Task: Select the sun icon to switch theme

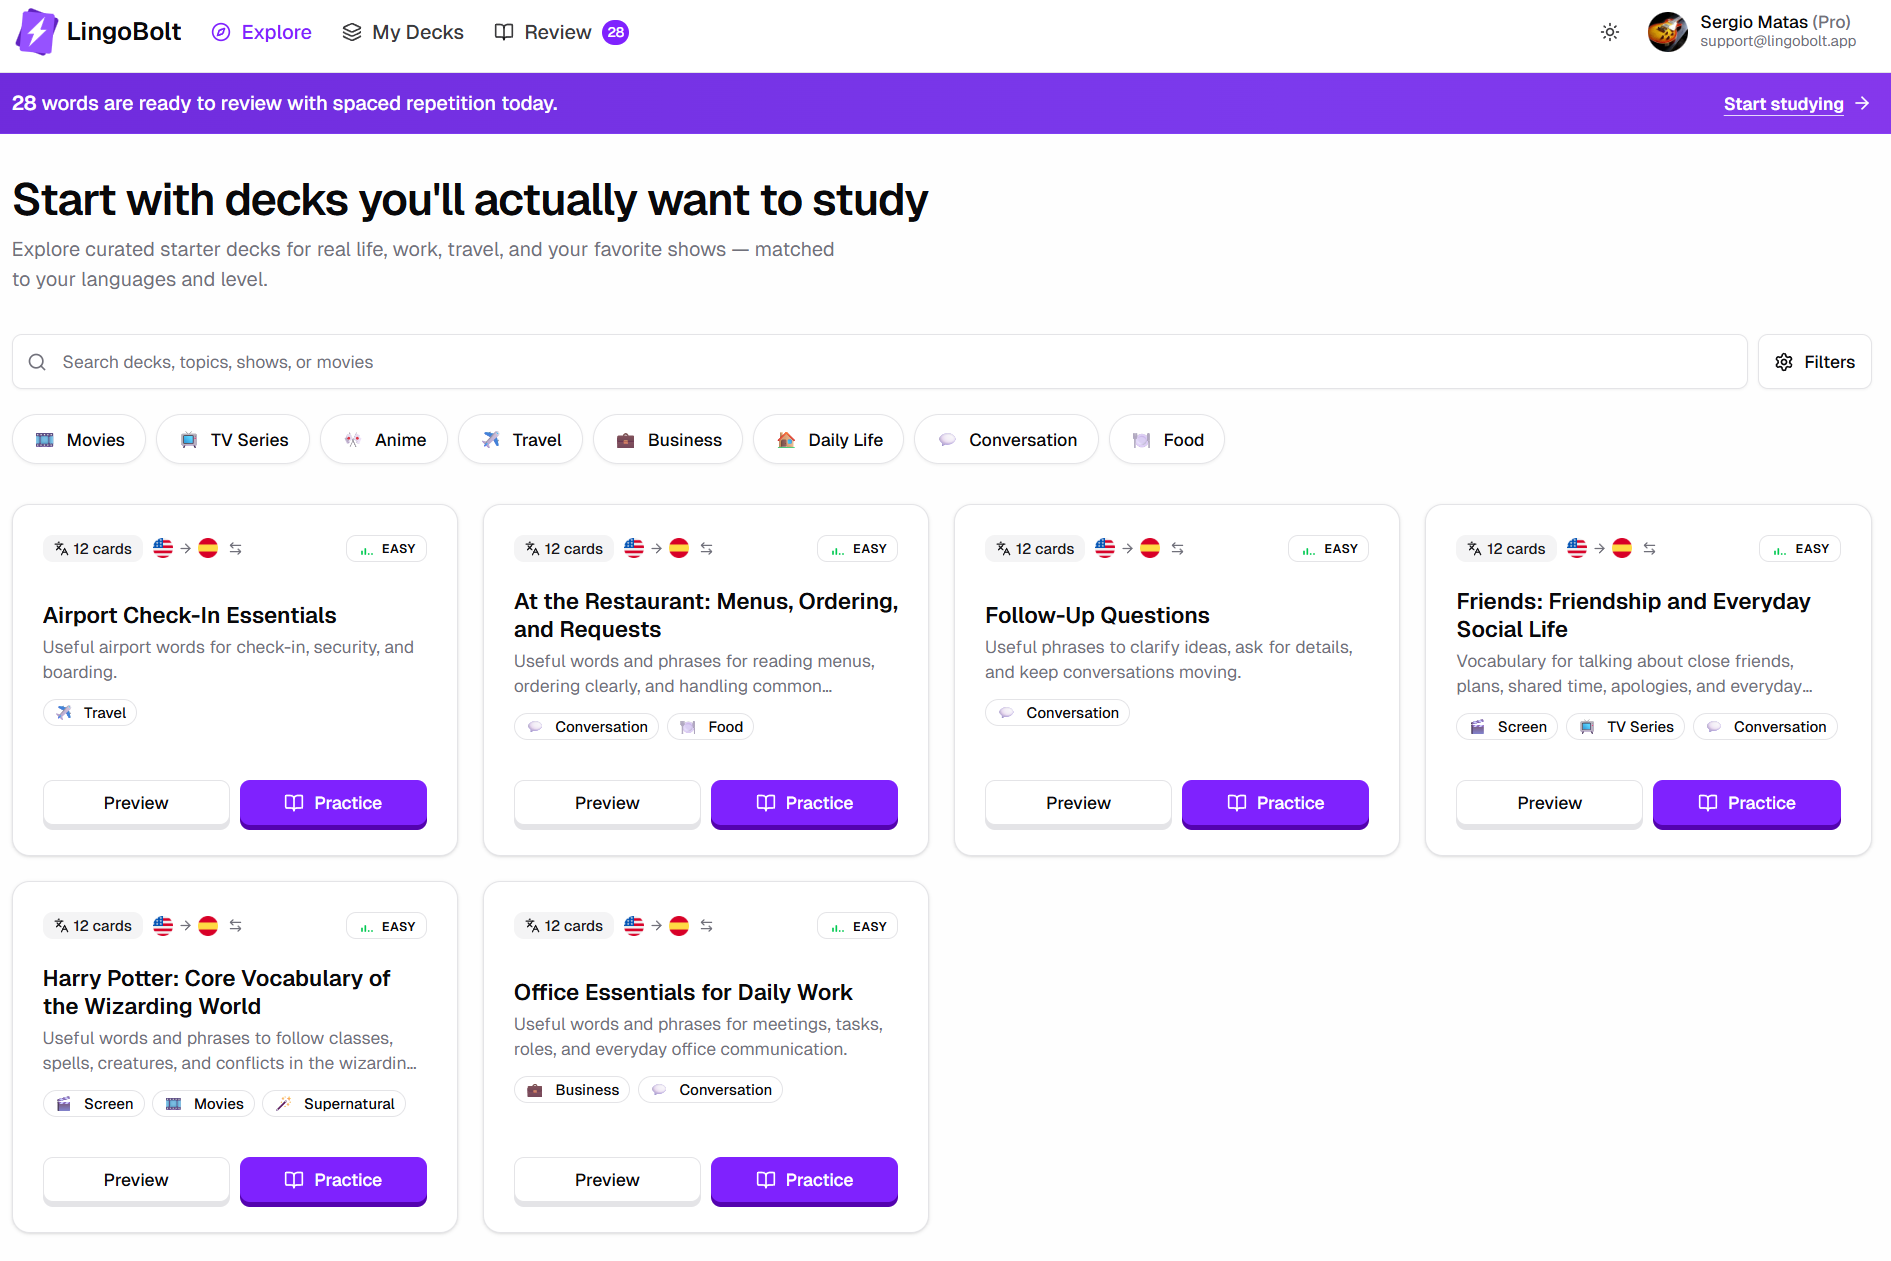Action: [1610, 32]
